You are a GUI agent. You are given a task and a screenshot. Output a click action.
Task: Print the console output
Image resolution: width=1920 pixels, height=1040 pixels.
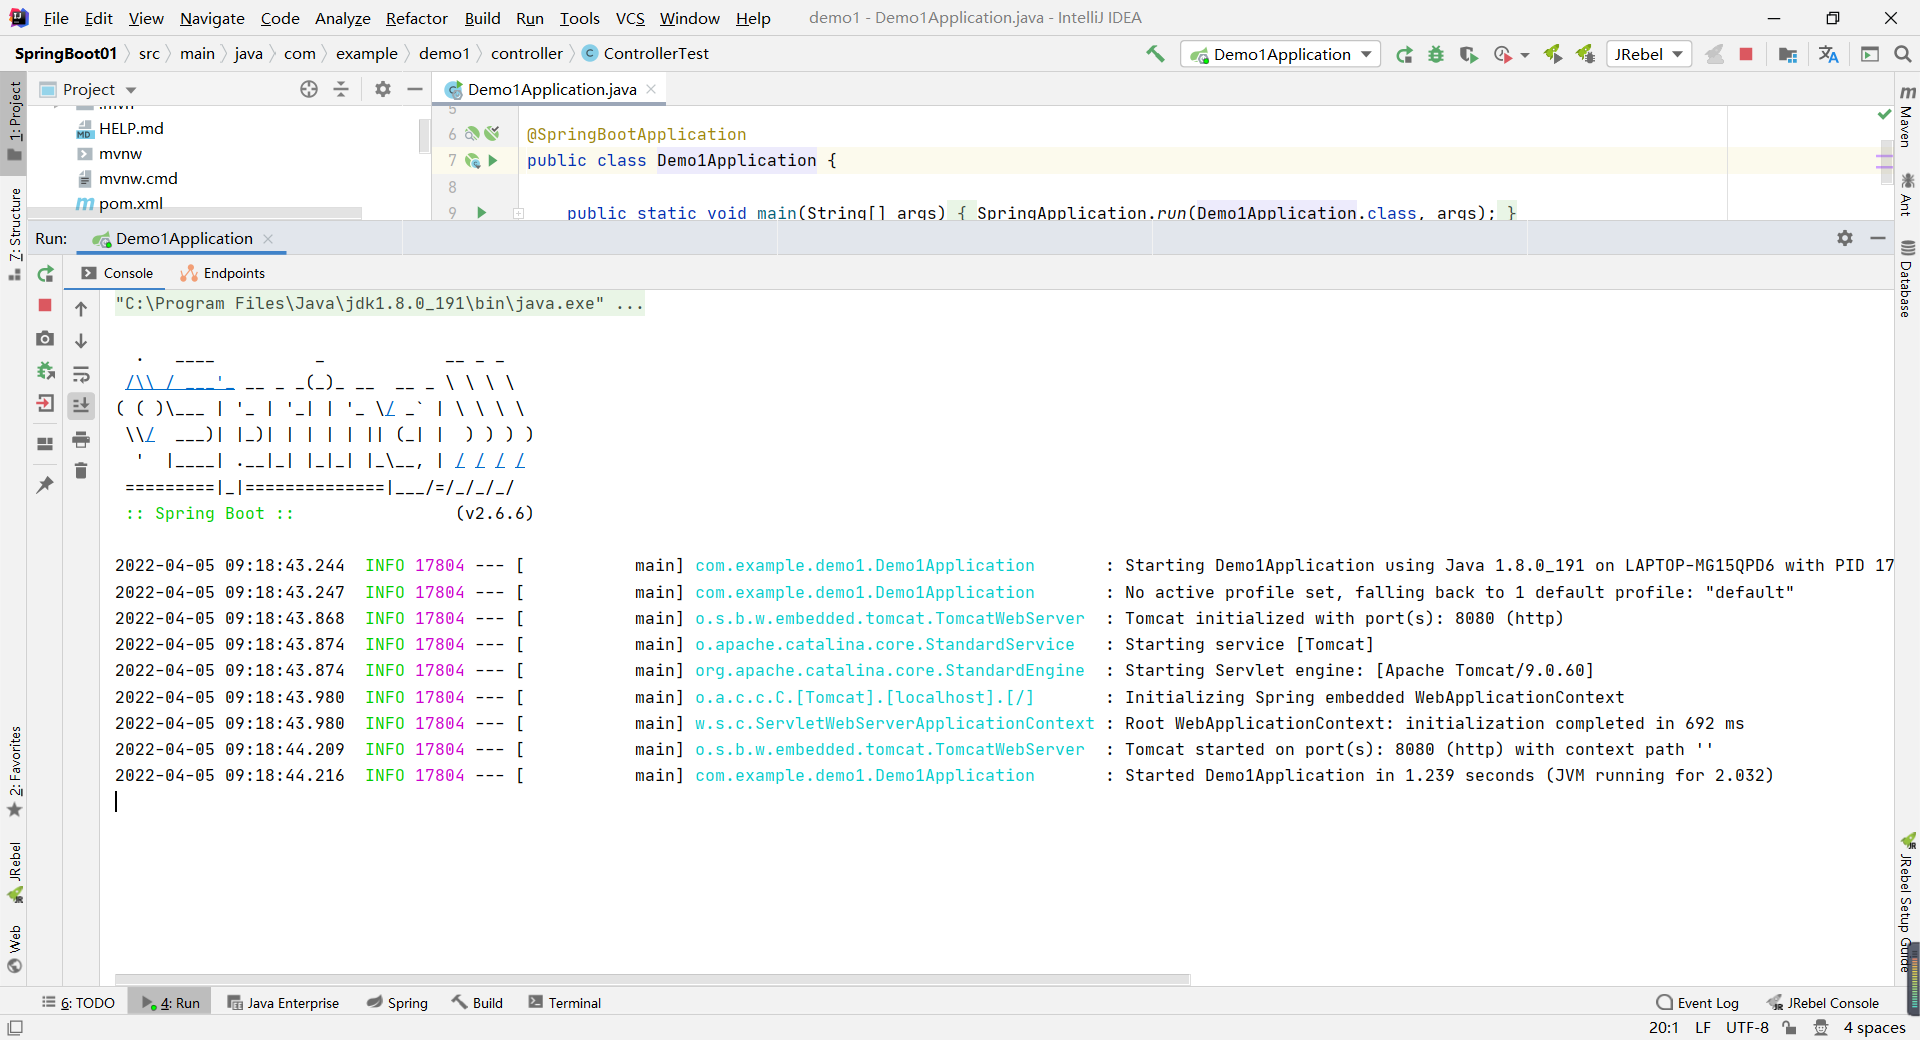pyautogui.click(x=81, y=439)
